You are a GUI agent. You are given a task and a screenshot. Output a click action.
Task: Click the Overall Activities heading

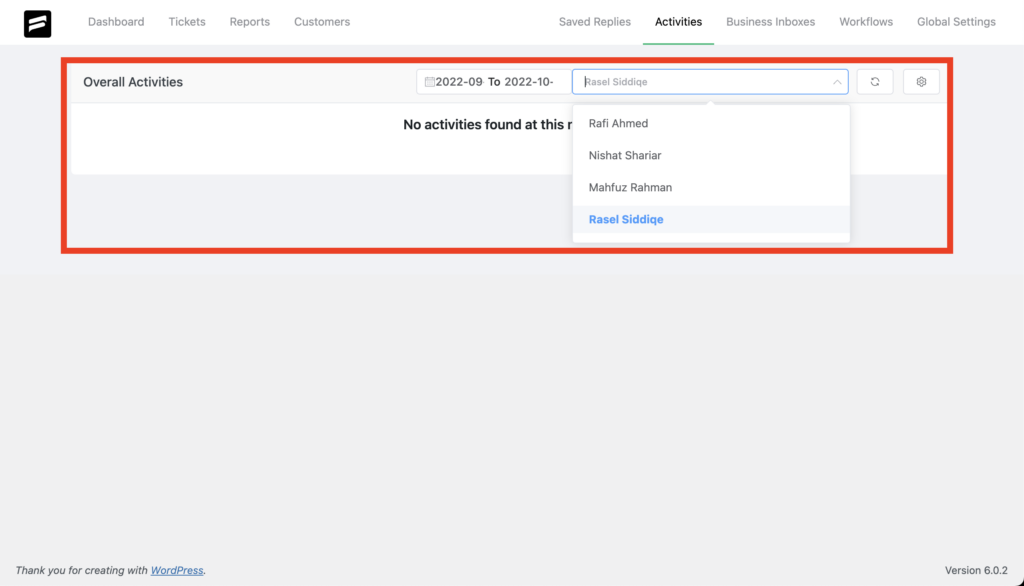click(x=133, y=82)
